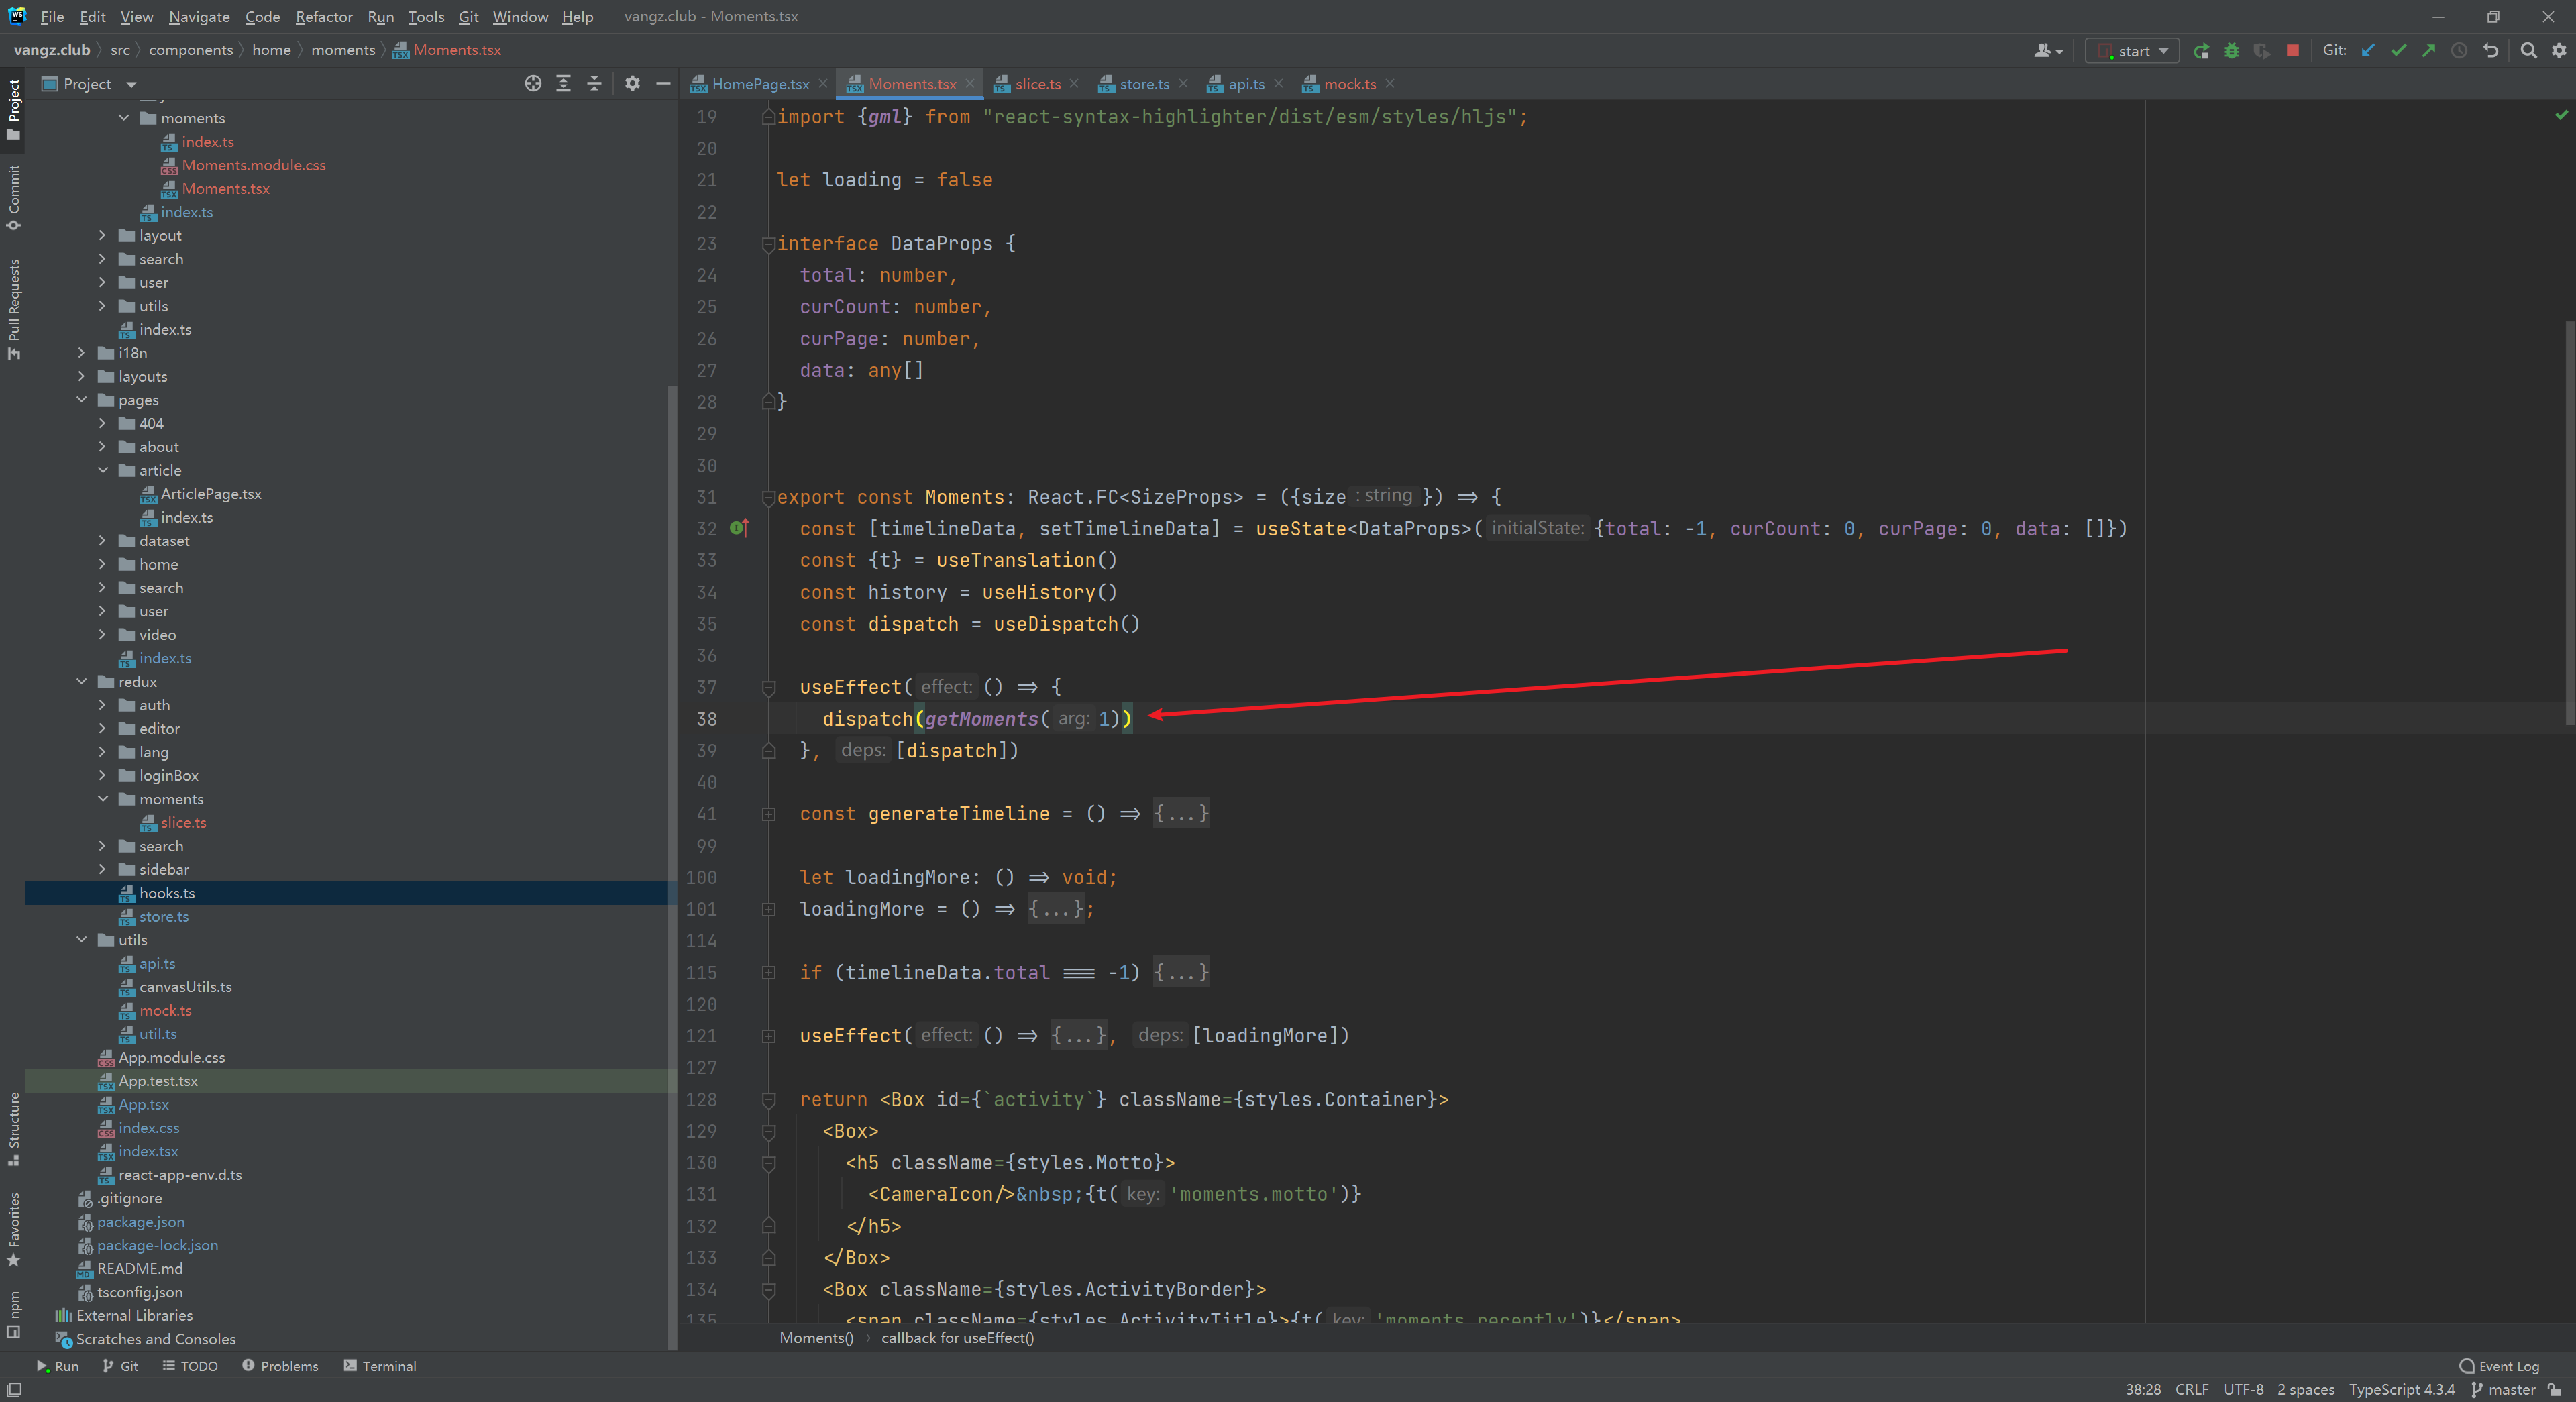Screen dimensions: 2576x1402
Task: Collapse the pages folder
Action: (x=82, y=400)
